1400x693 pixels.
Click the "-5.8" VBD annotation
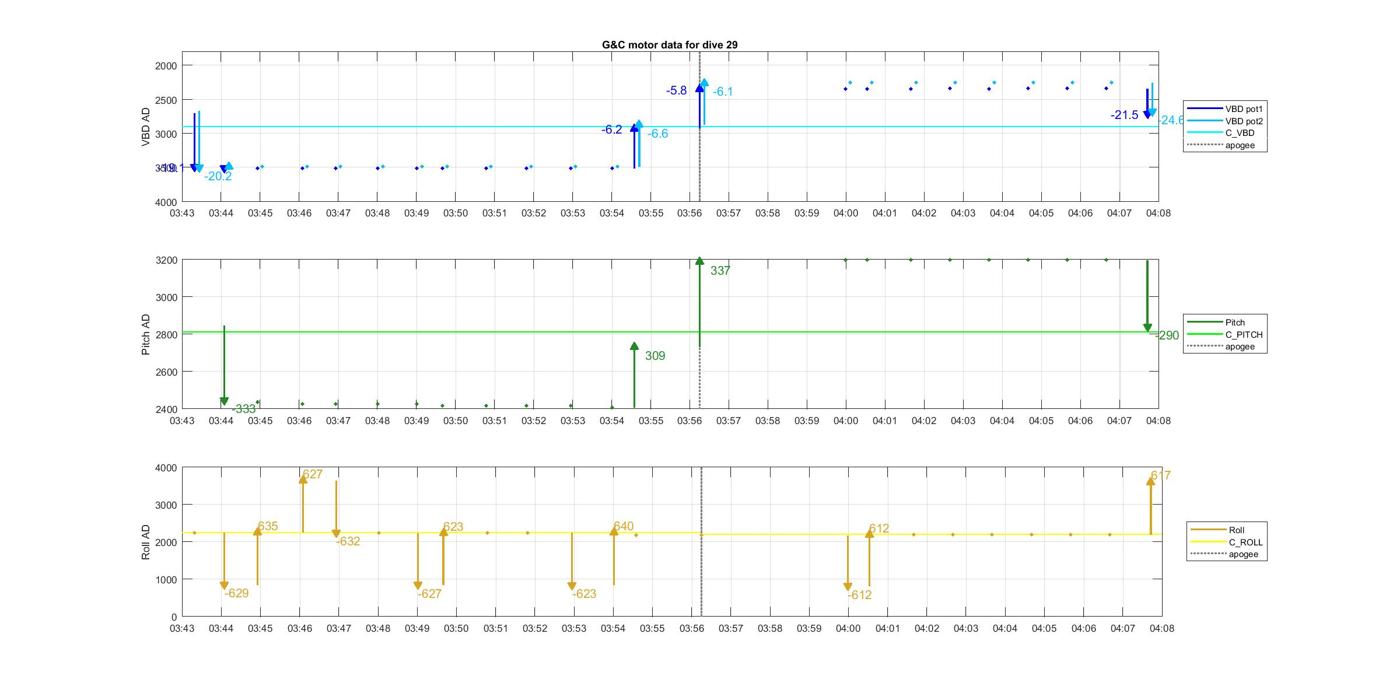coord(677,90)
